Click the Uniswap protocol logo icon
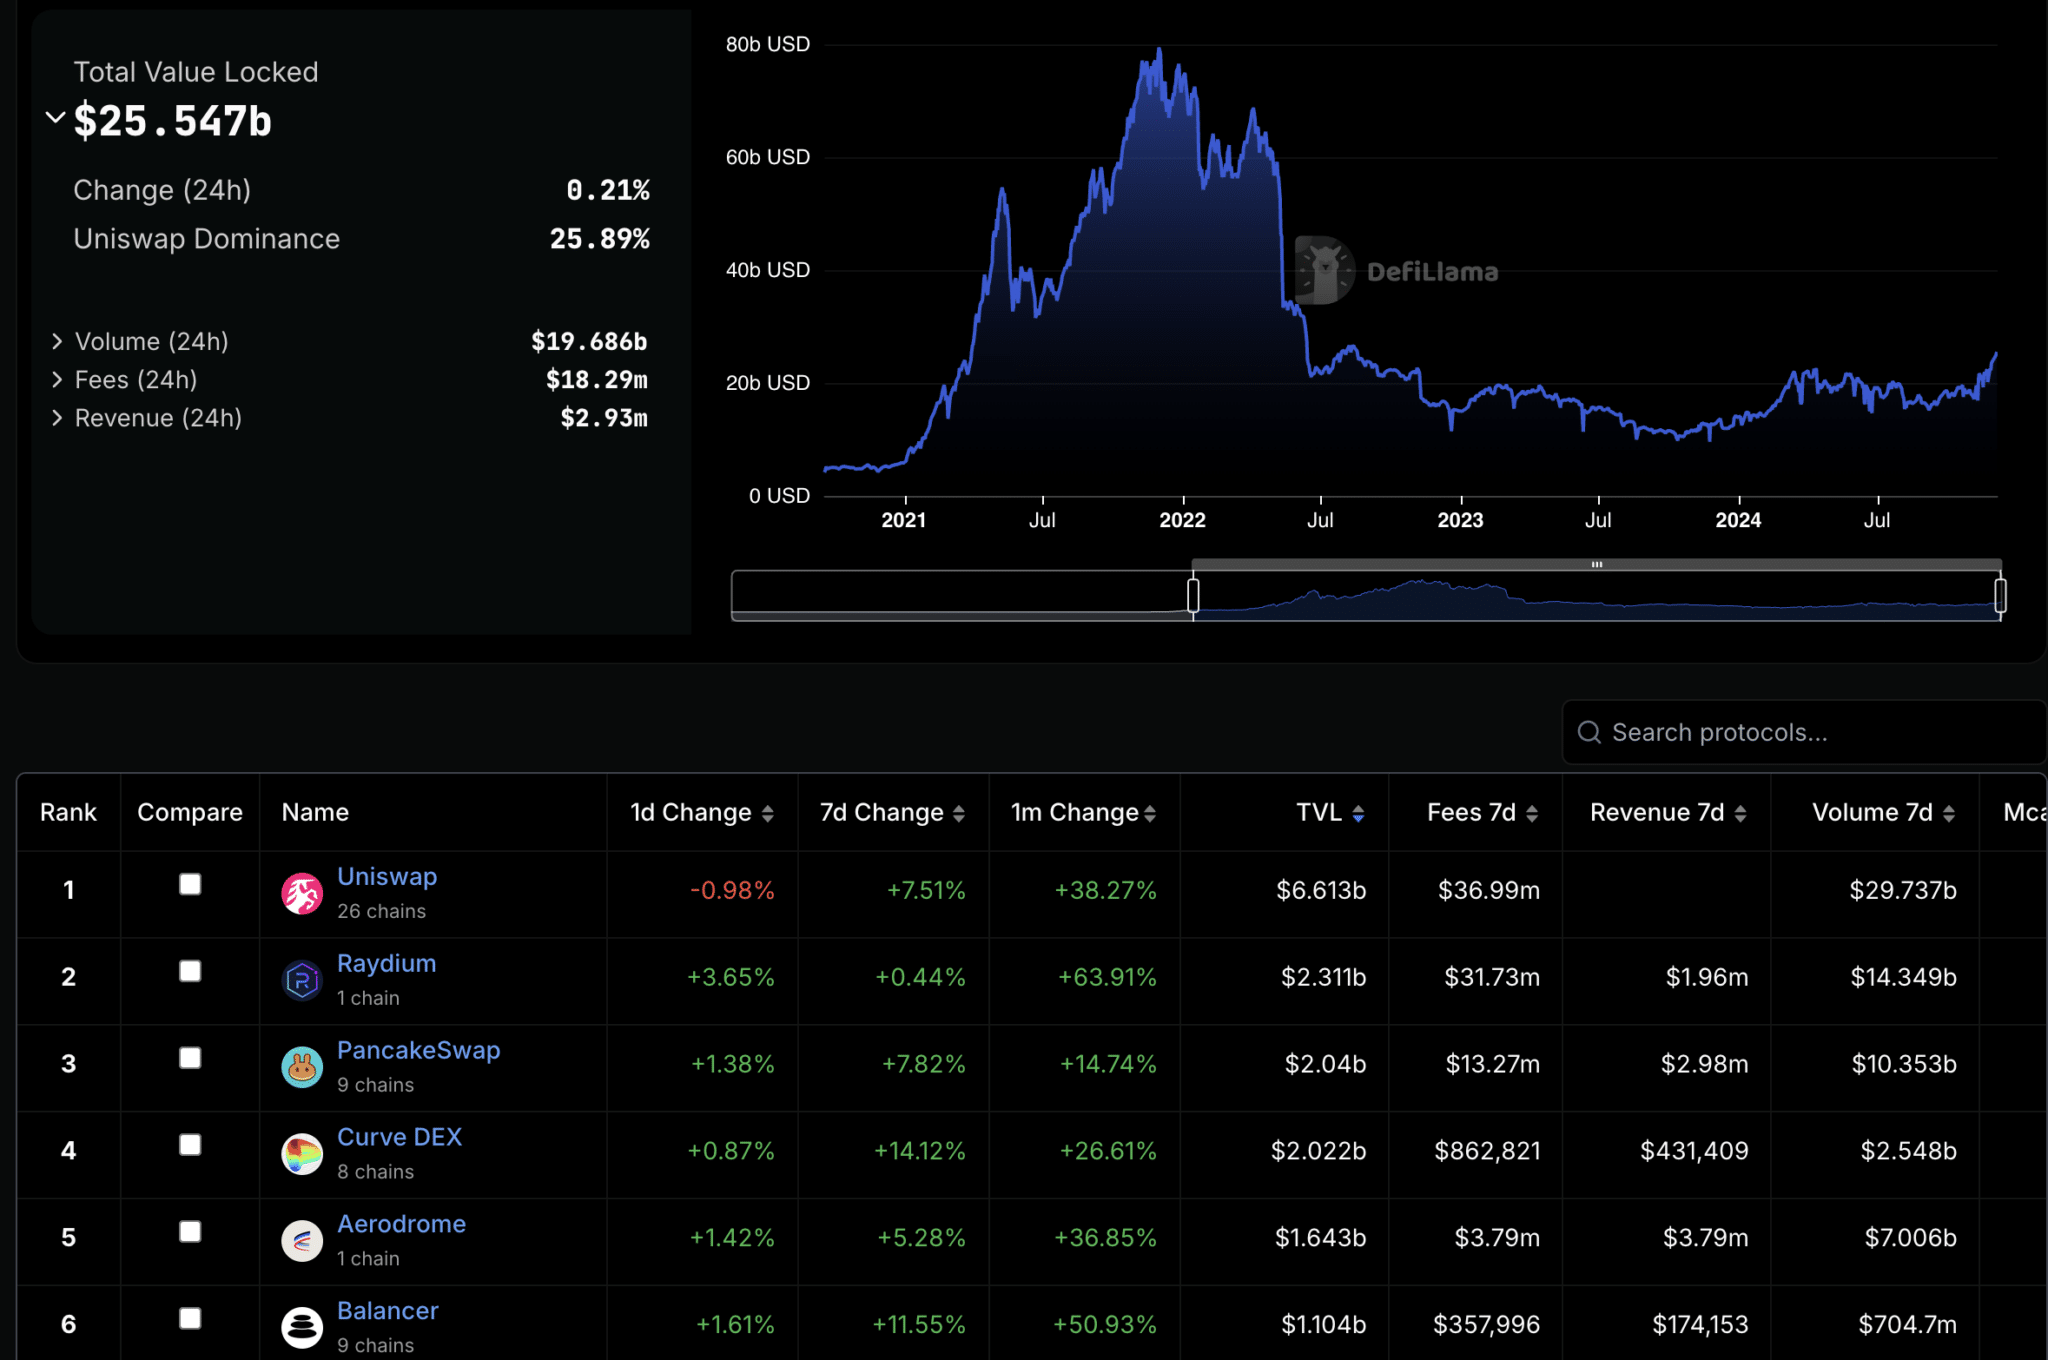 pyautogui.click(x=301, y=893)
